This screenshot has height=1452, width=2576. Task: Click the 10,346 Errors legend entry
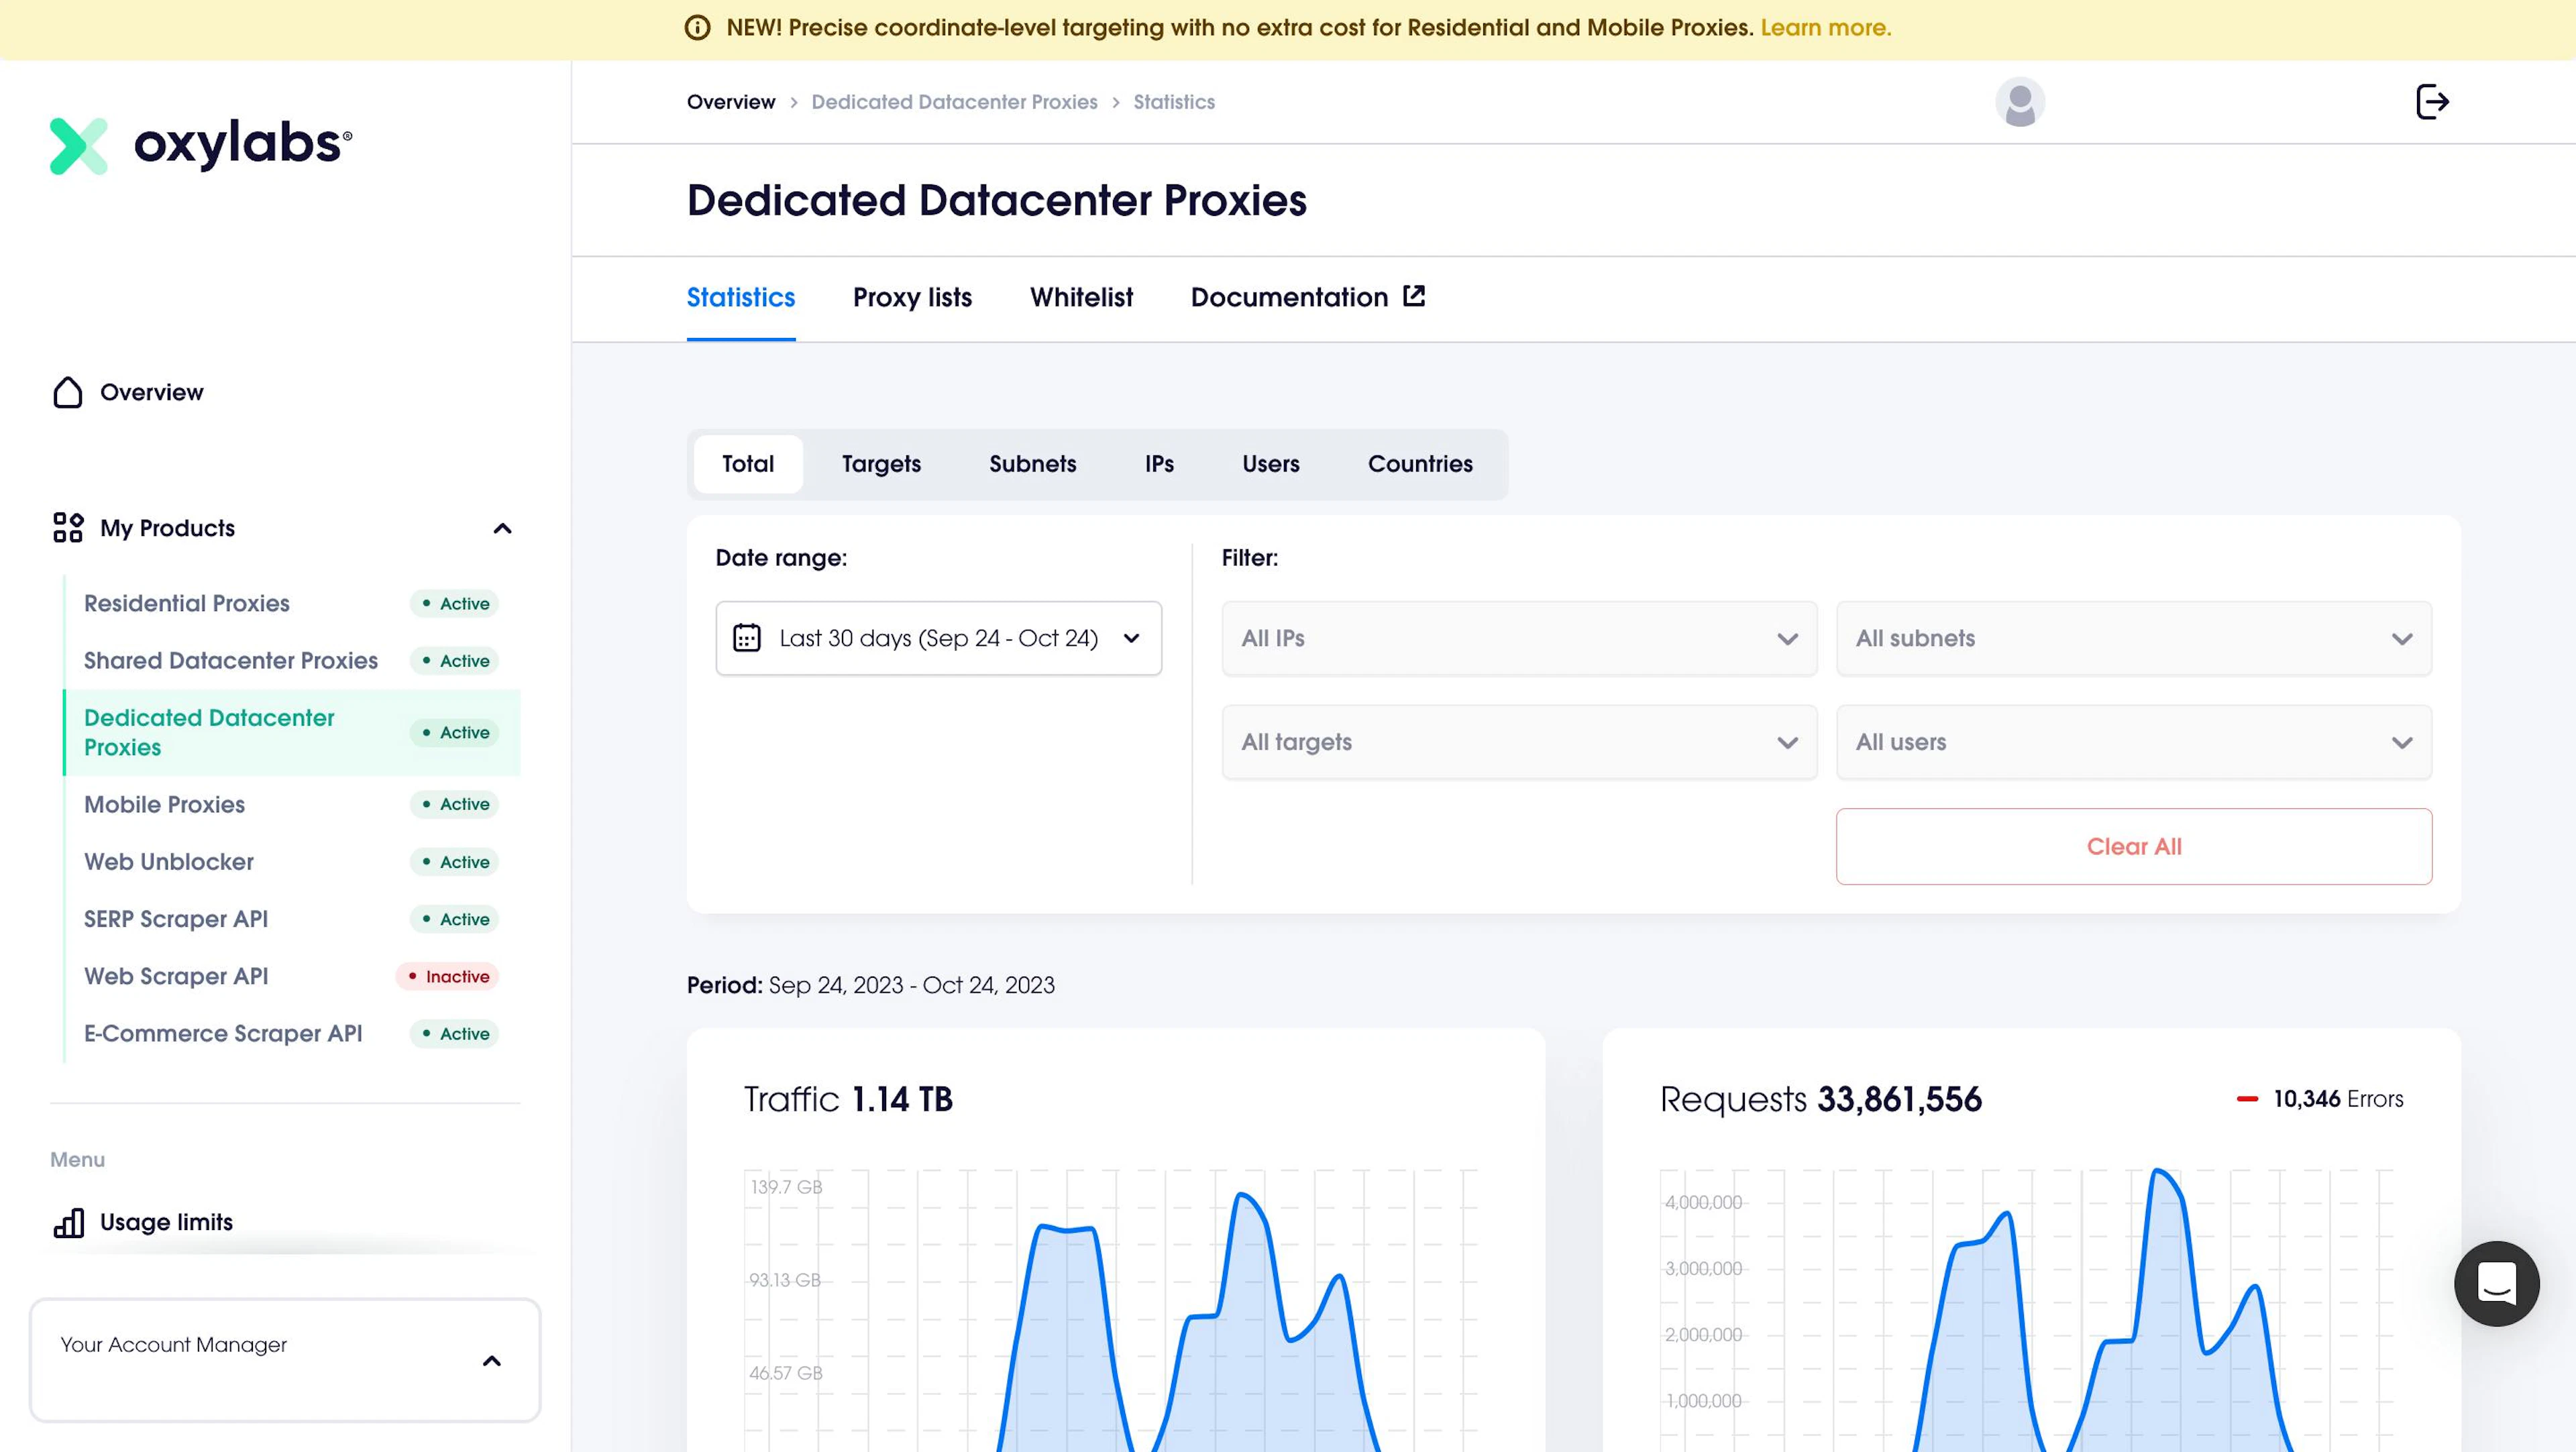2320,1099
